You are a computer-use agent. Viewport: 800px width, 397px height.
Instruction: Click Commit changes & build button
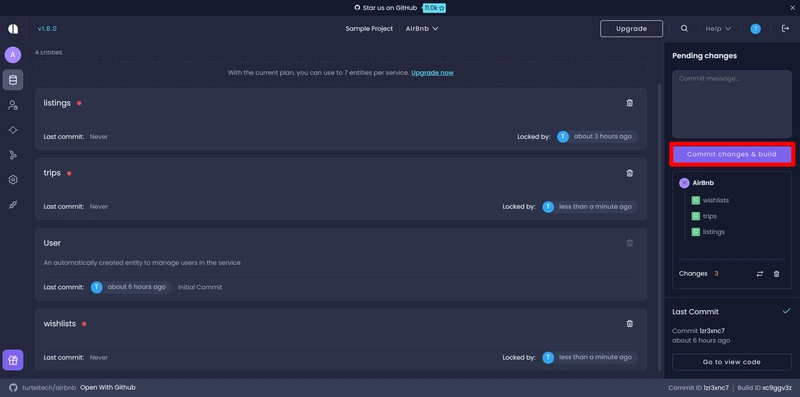(x=732, y=154)
